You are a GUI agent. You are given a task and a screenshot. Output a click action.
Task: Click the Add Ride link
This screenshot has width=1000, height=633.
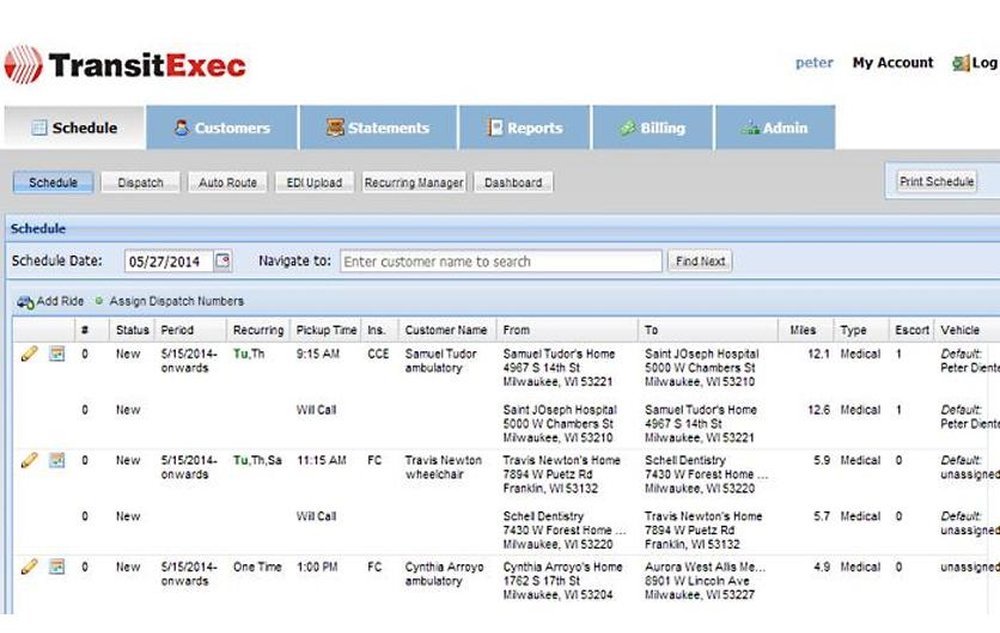pos(60,301)
